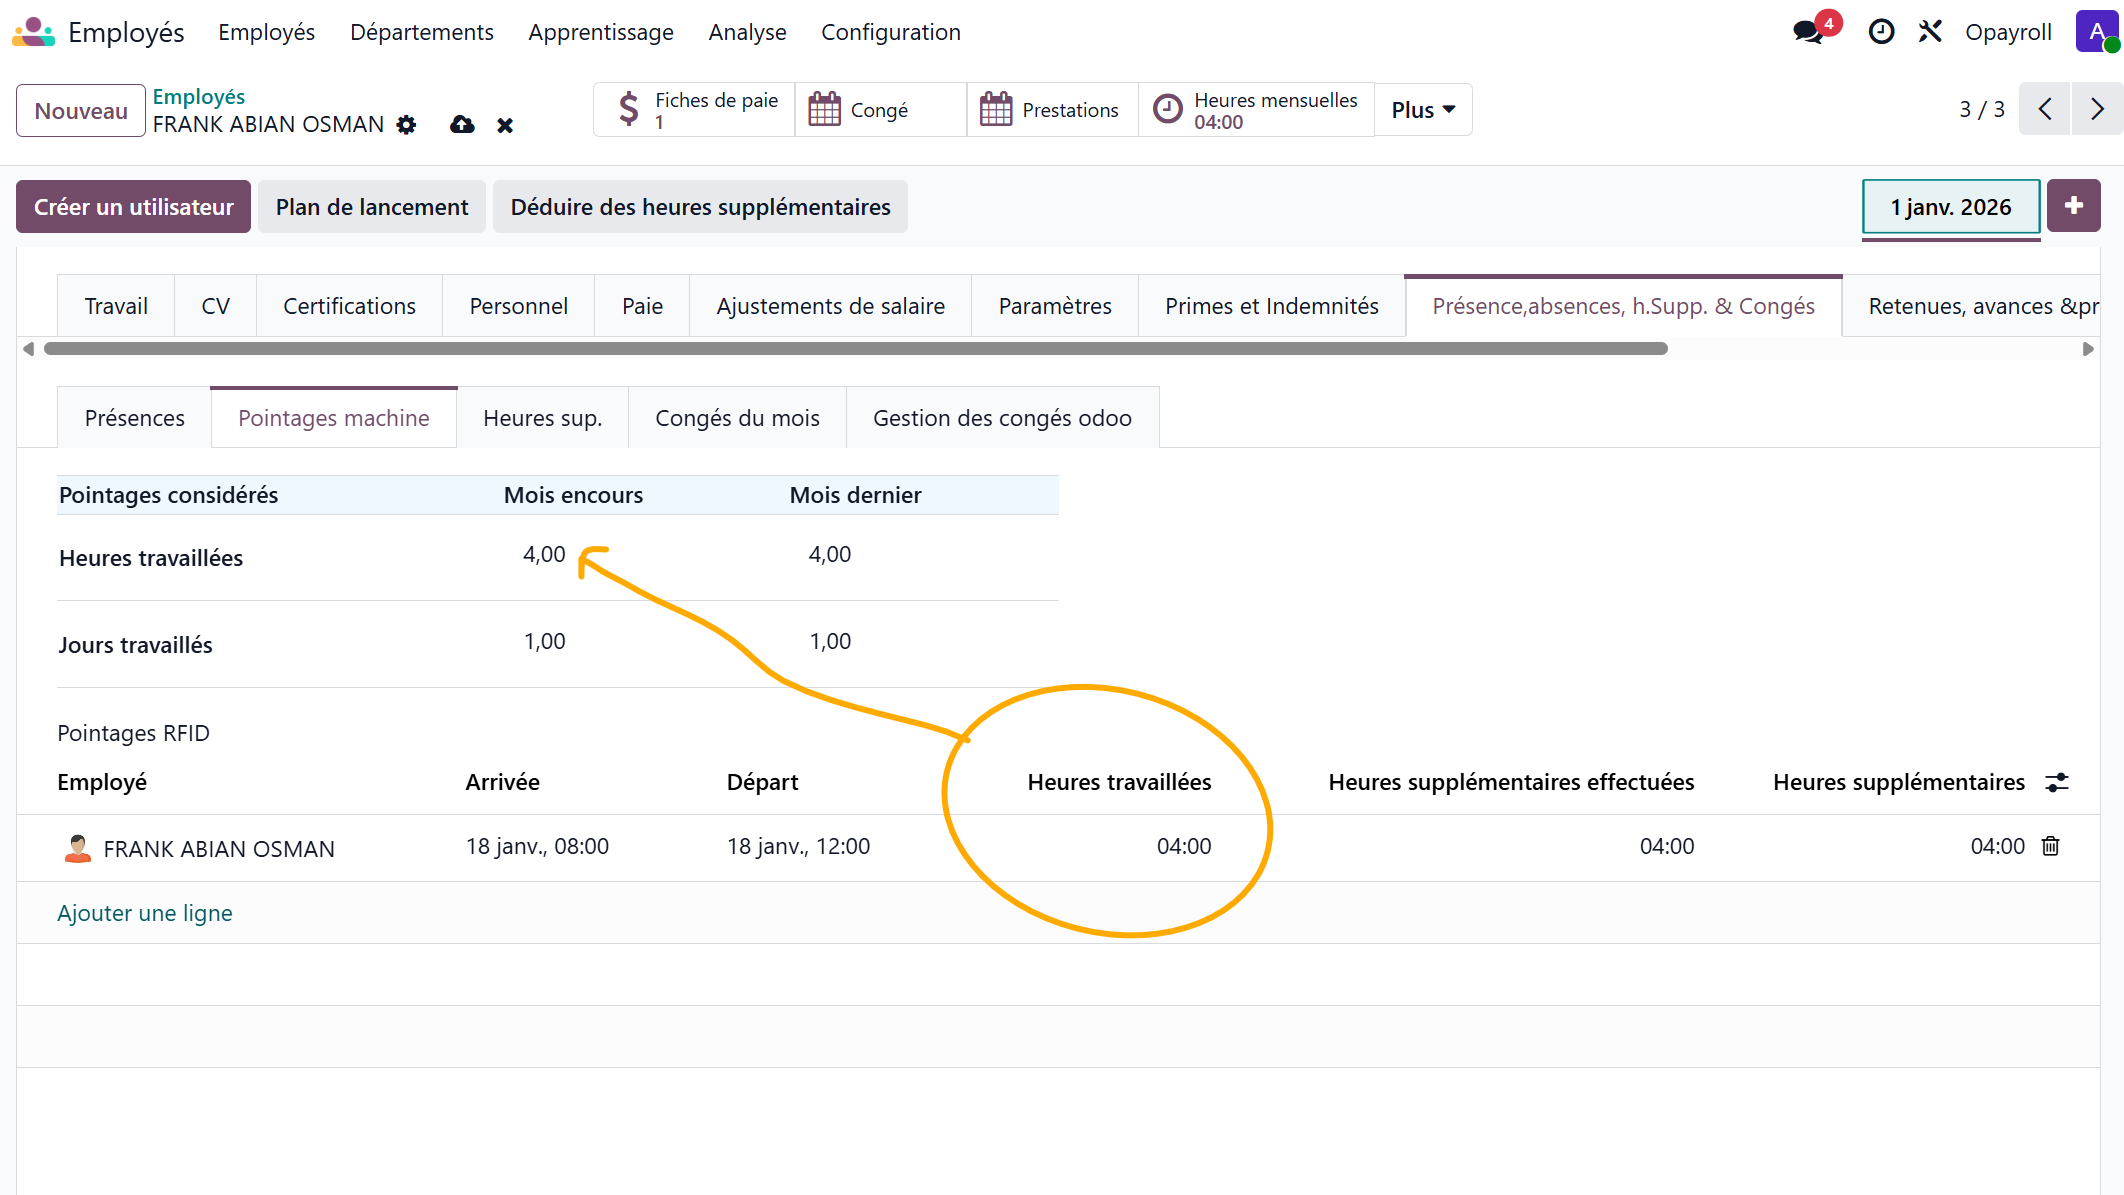The width and height of the screenshot is (2124, 1195).
Task: Click the gear actions icon beside employee name
Action: [x=406, y=125]
